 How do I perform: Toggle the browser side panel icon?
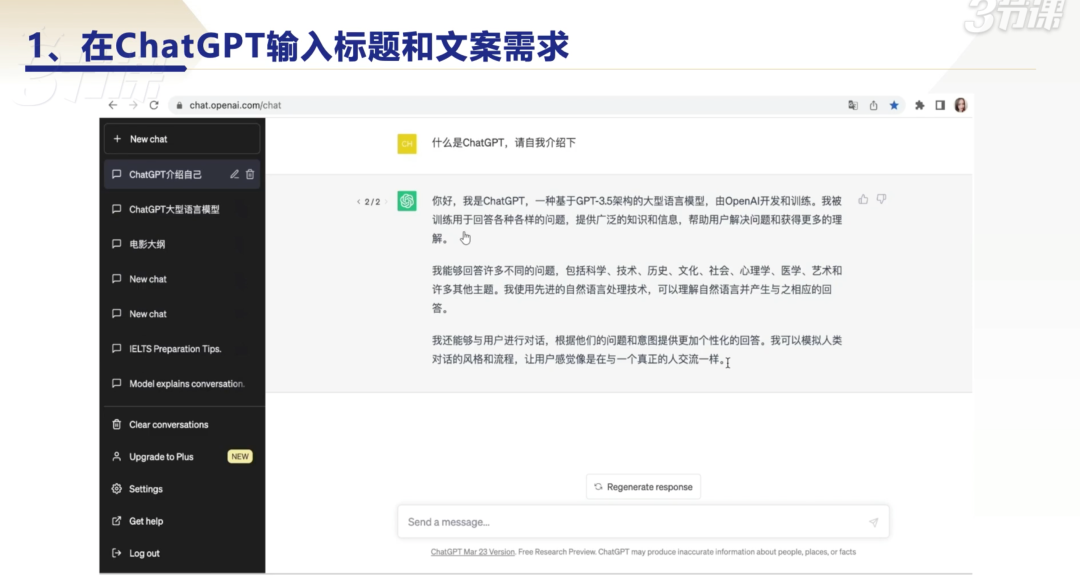click(x=940, y=104)
